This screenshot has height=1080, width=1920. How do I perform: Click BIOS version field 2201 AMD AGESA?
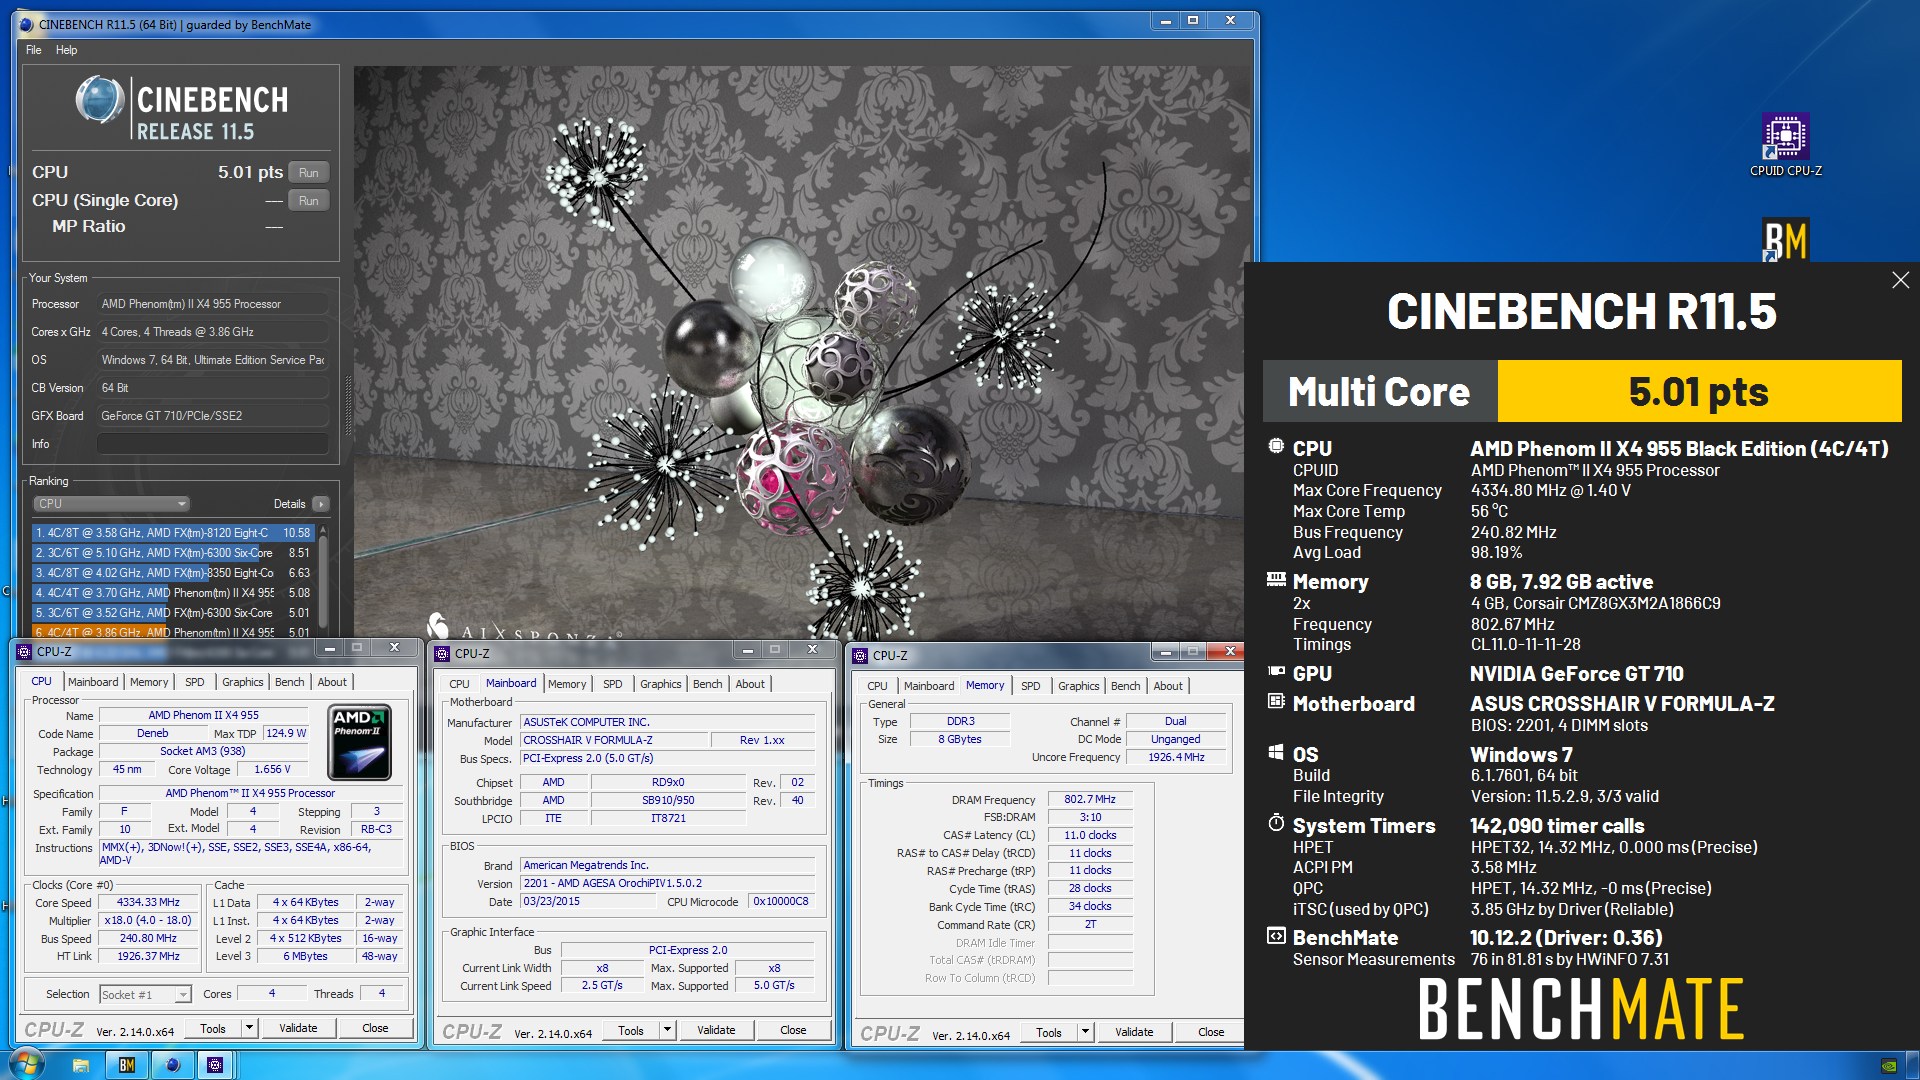coord(668,883)
